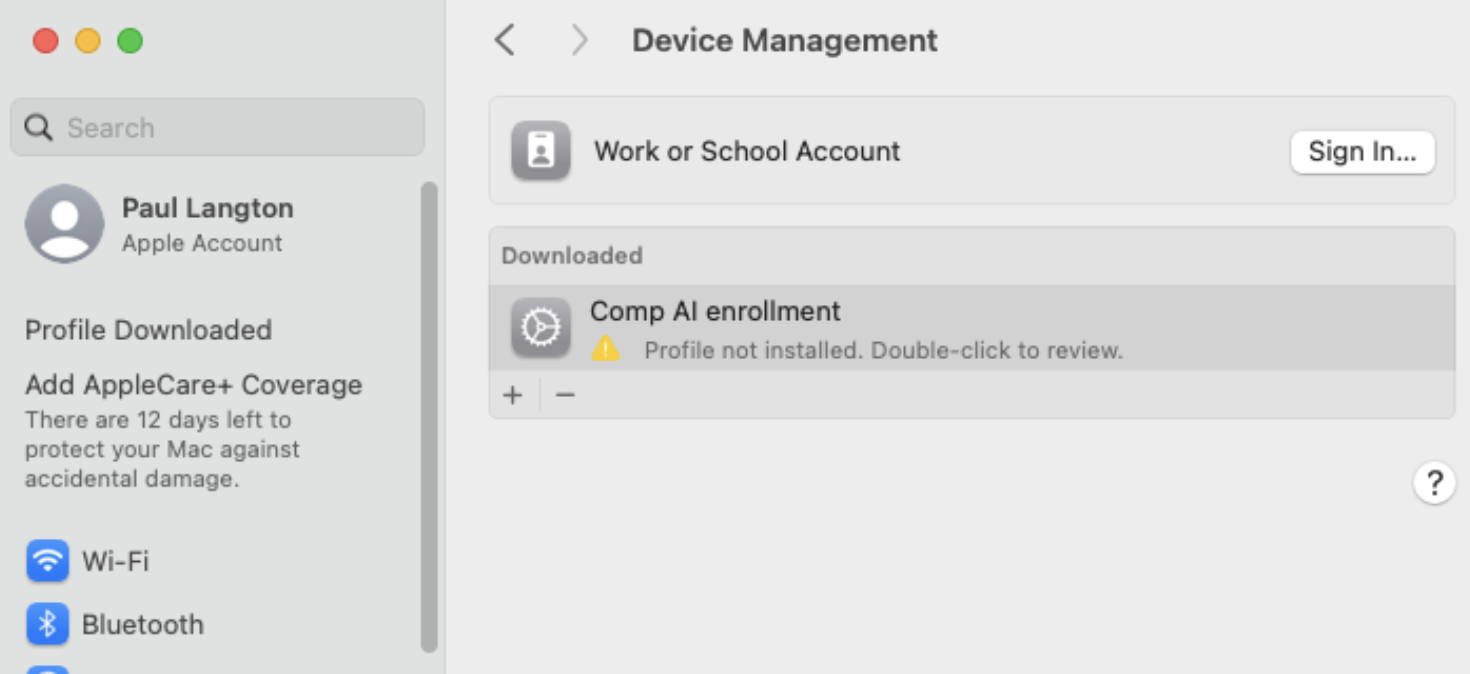1470x674 pixels.
Task: Click the Sign In button
Action: point(1362,151)
